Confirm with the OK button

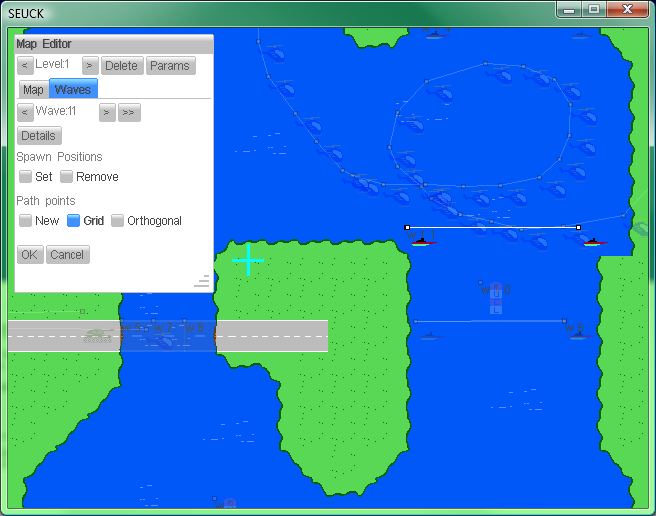(30, 254)
